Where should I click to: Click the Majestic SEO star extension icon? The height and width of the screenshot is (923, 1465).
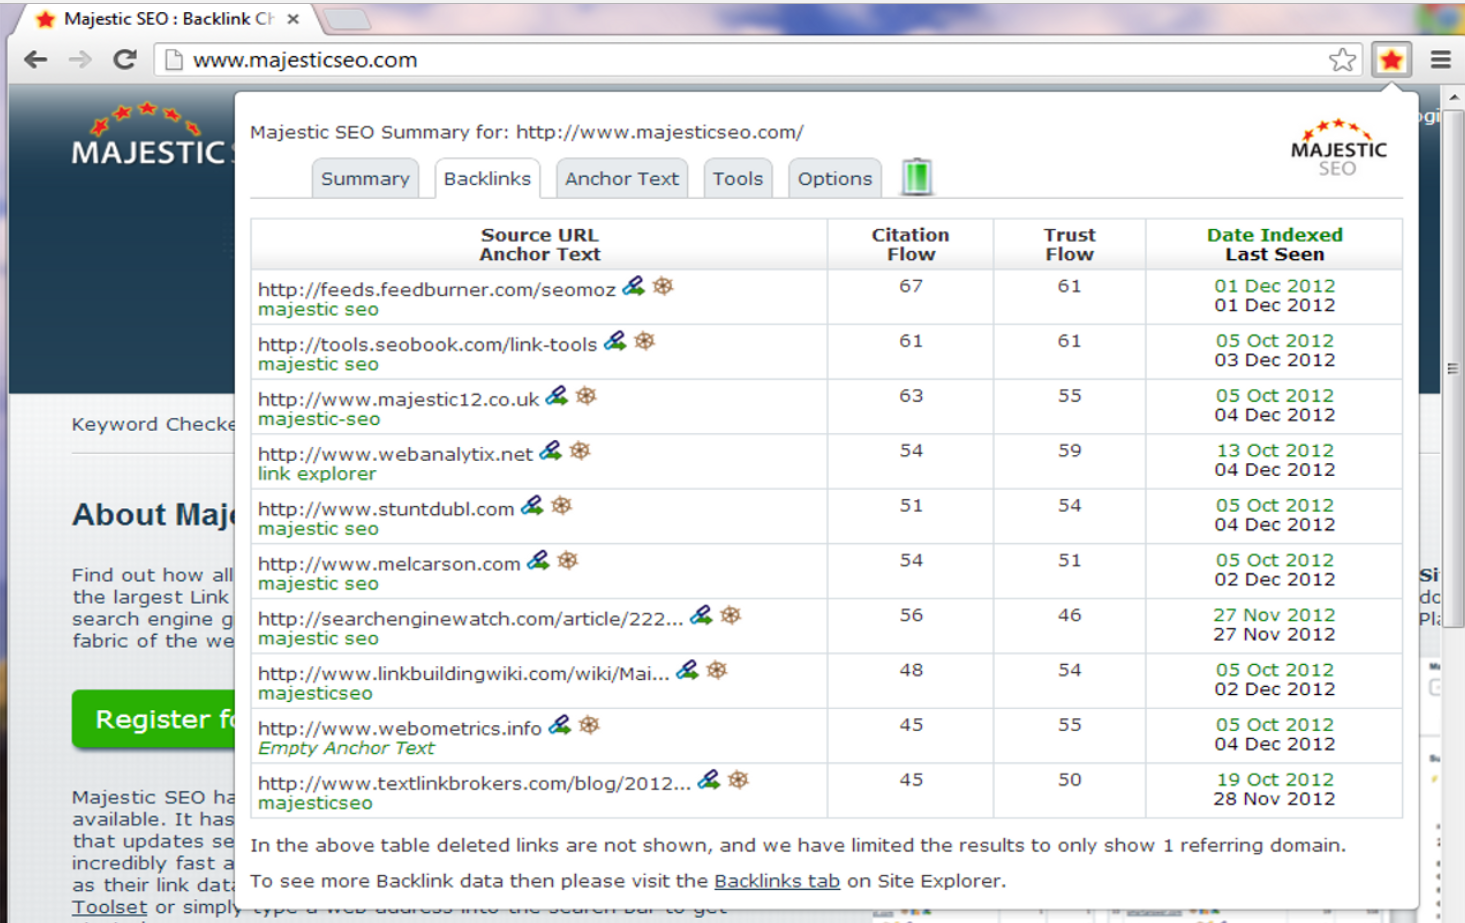click(x=1391, y=60)
